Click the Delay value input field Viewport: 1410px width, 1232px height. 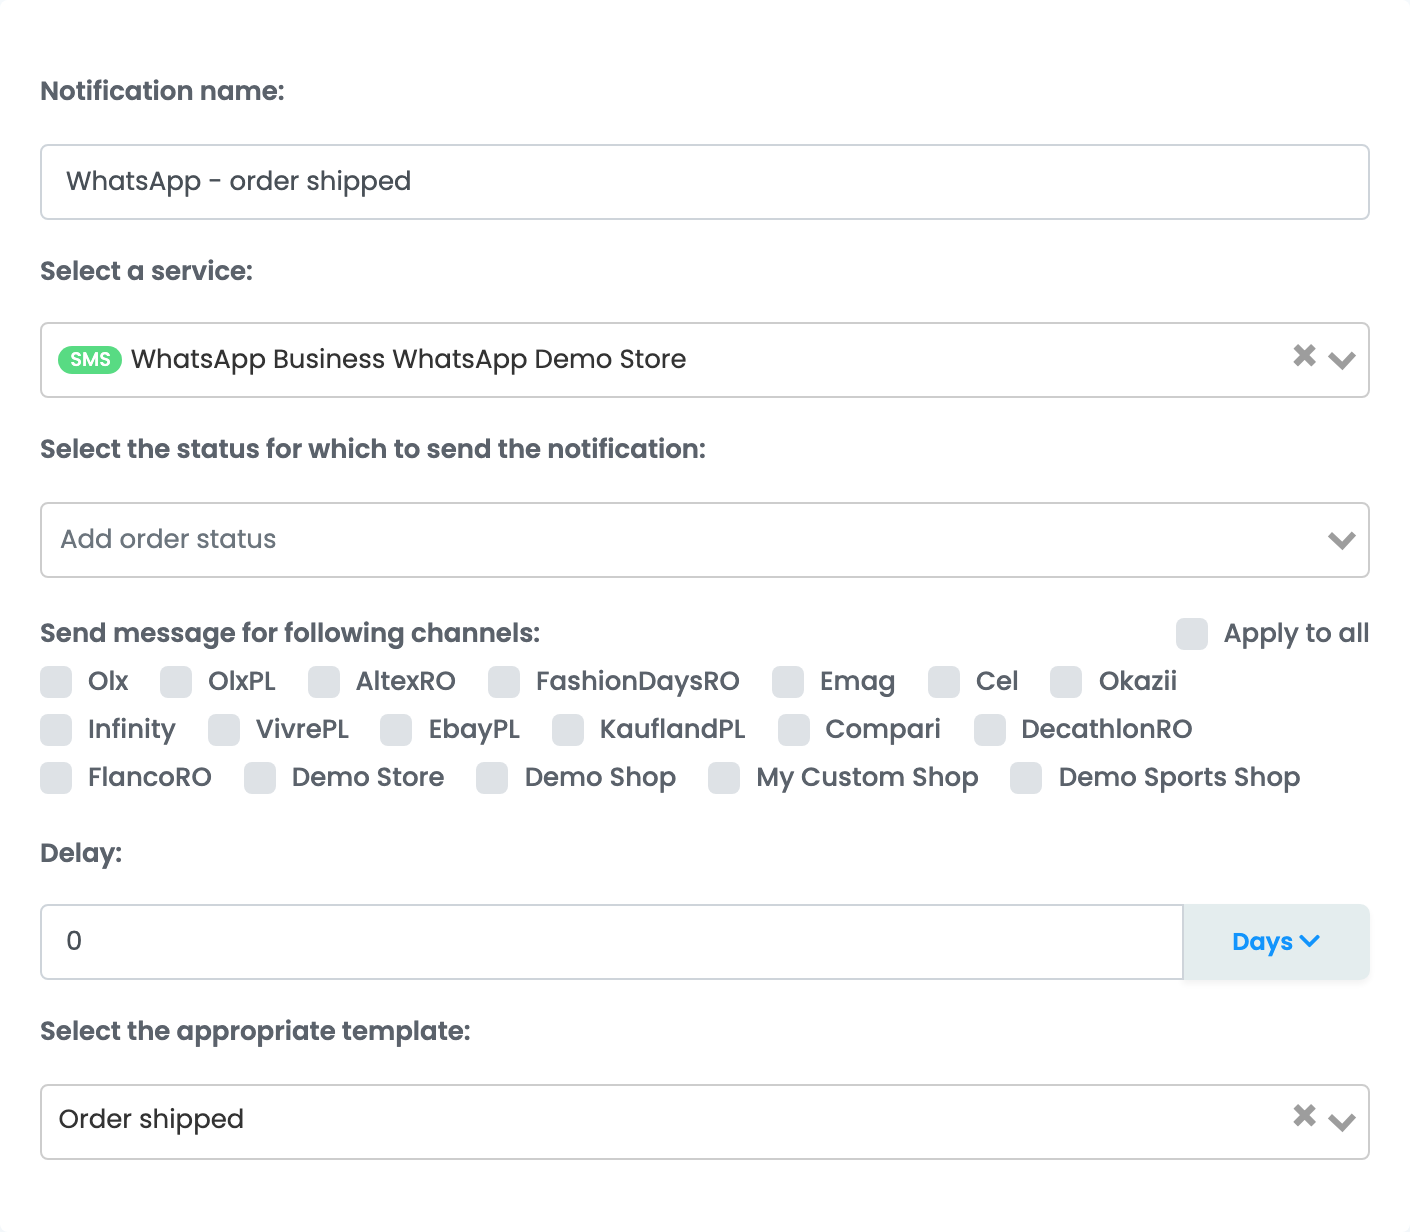tap(612, 942)
